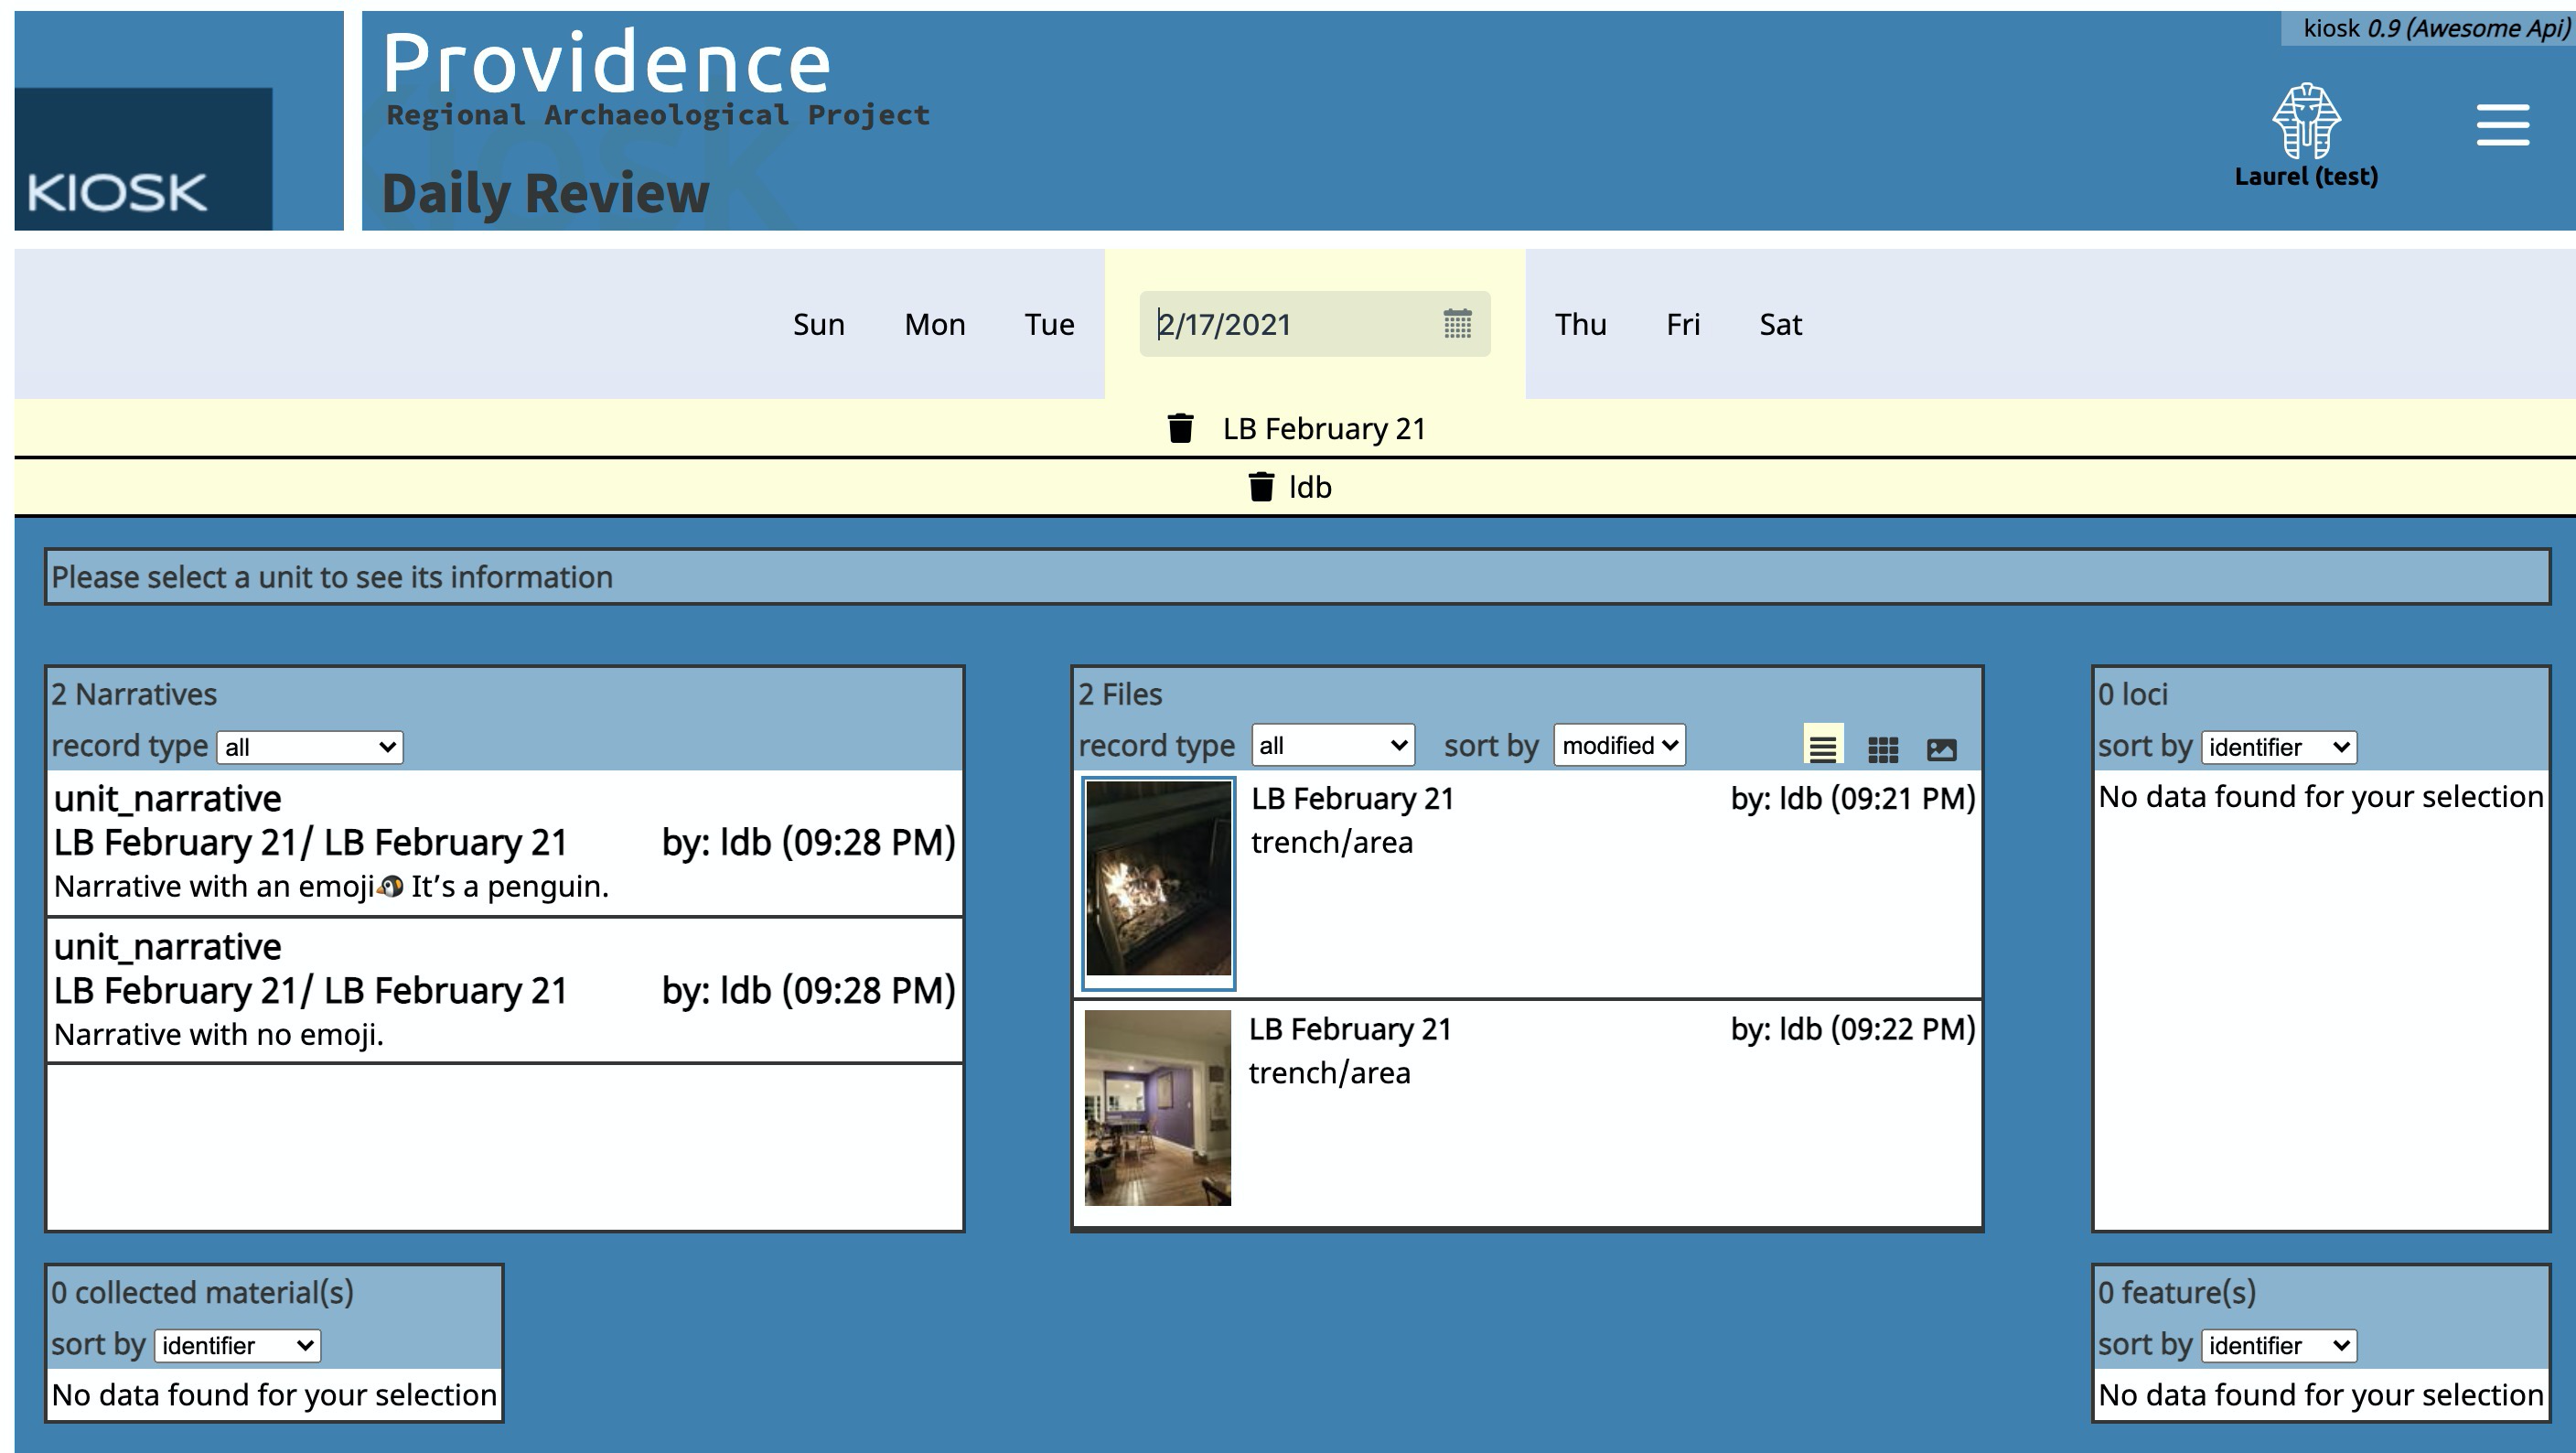Image resolution: width=2576 pixels, height=1453 pixels.
Task: Open the purple room photo thumbnail
Action: pos(1157,1108)
